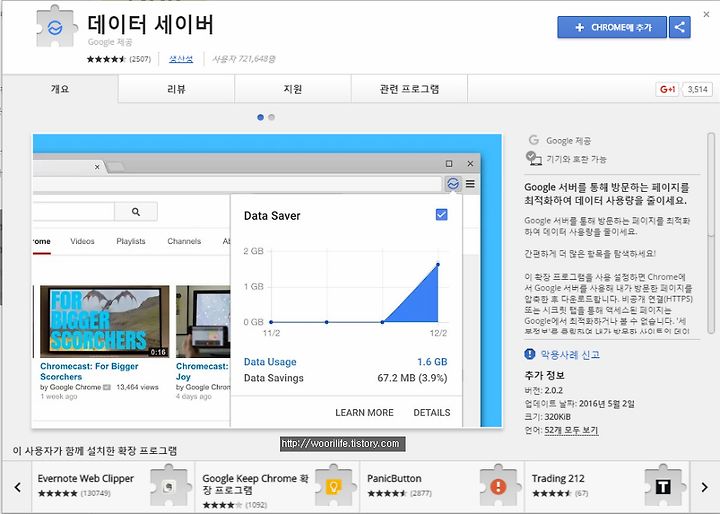Click the 버전: 2.0.2 text

click(x=544, y=390)
